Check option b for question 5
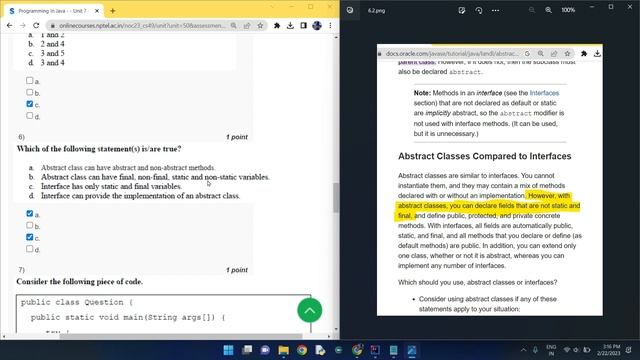Viewport: 640px width, 360px height. 30,92
